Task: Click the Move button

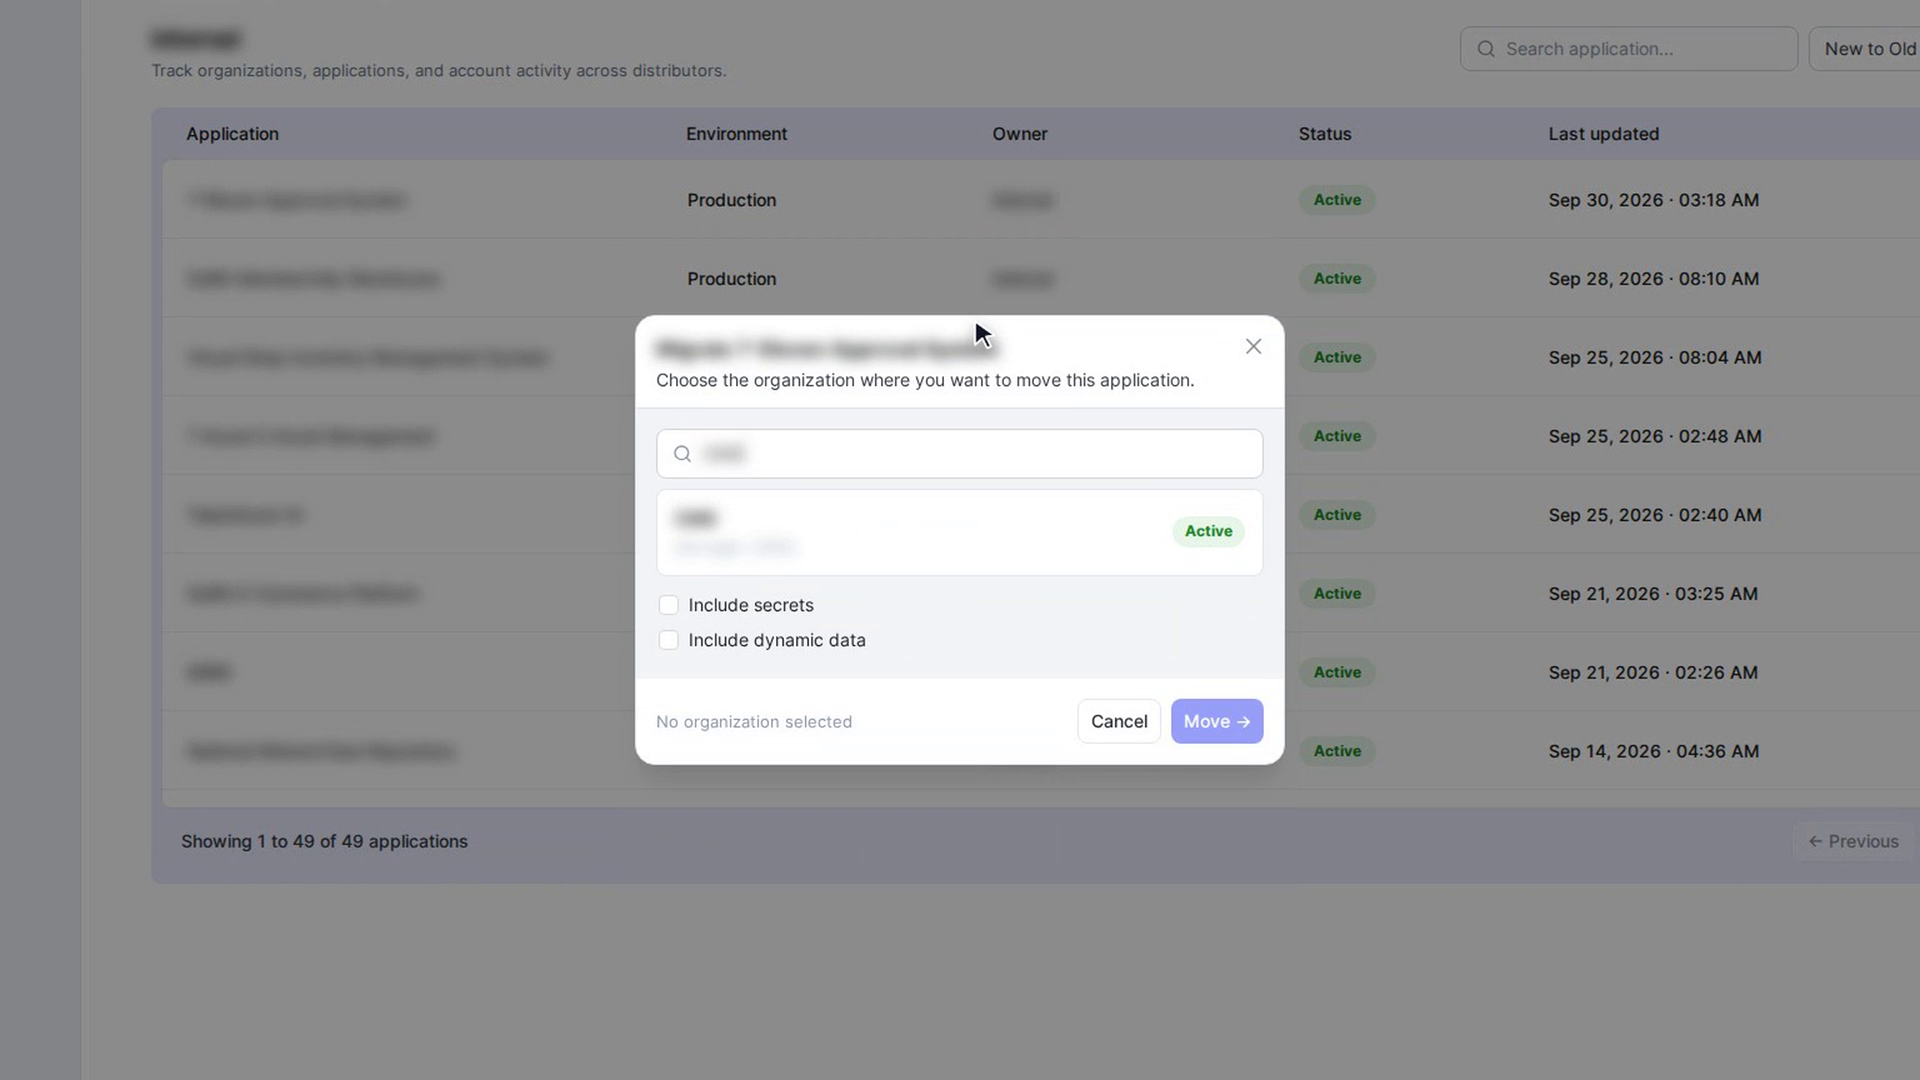Action: pyautogui.click(x=1217, y=721)
